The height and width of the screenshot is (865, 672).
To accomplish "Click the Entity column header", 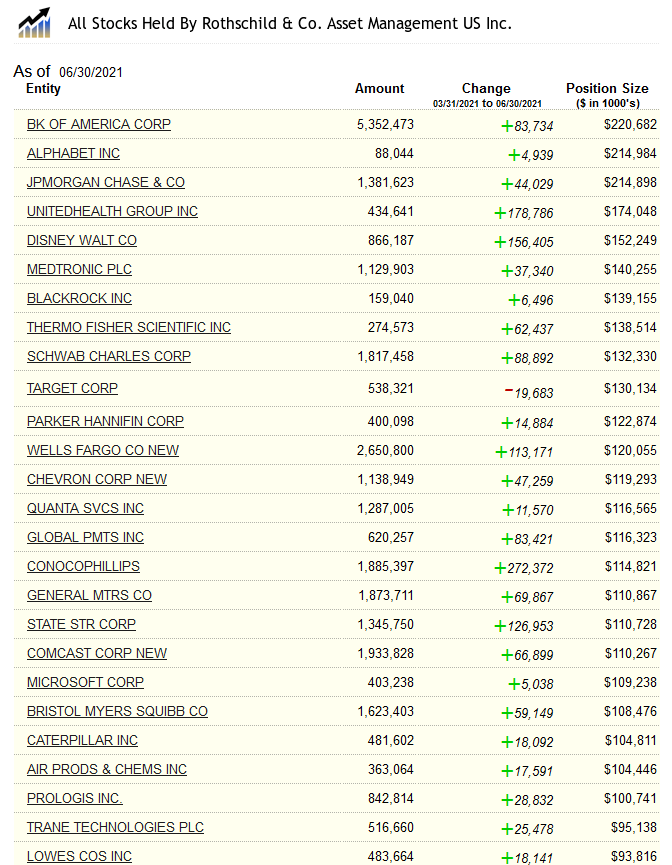I will coord(43,89).
